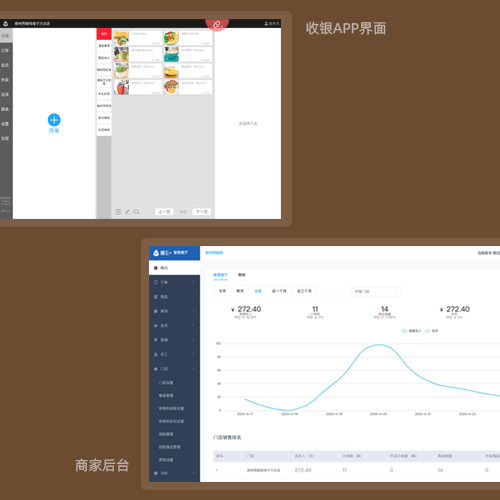The width and height of the screenshot is (500, 500).
Task: Expand the 员工 sidebar menu chevron
Action: [x=193, y=354]
